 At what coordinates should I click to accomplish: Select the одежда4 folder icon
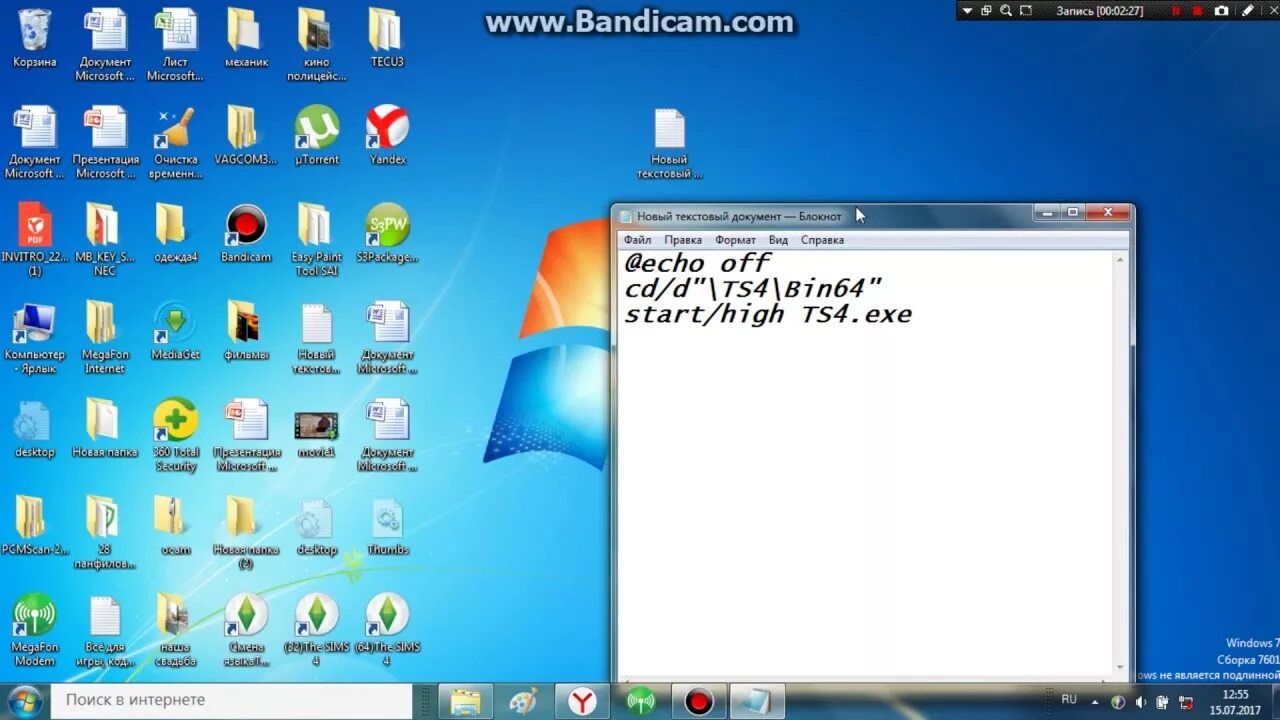175,234
